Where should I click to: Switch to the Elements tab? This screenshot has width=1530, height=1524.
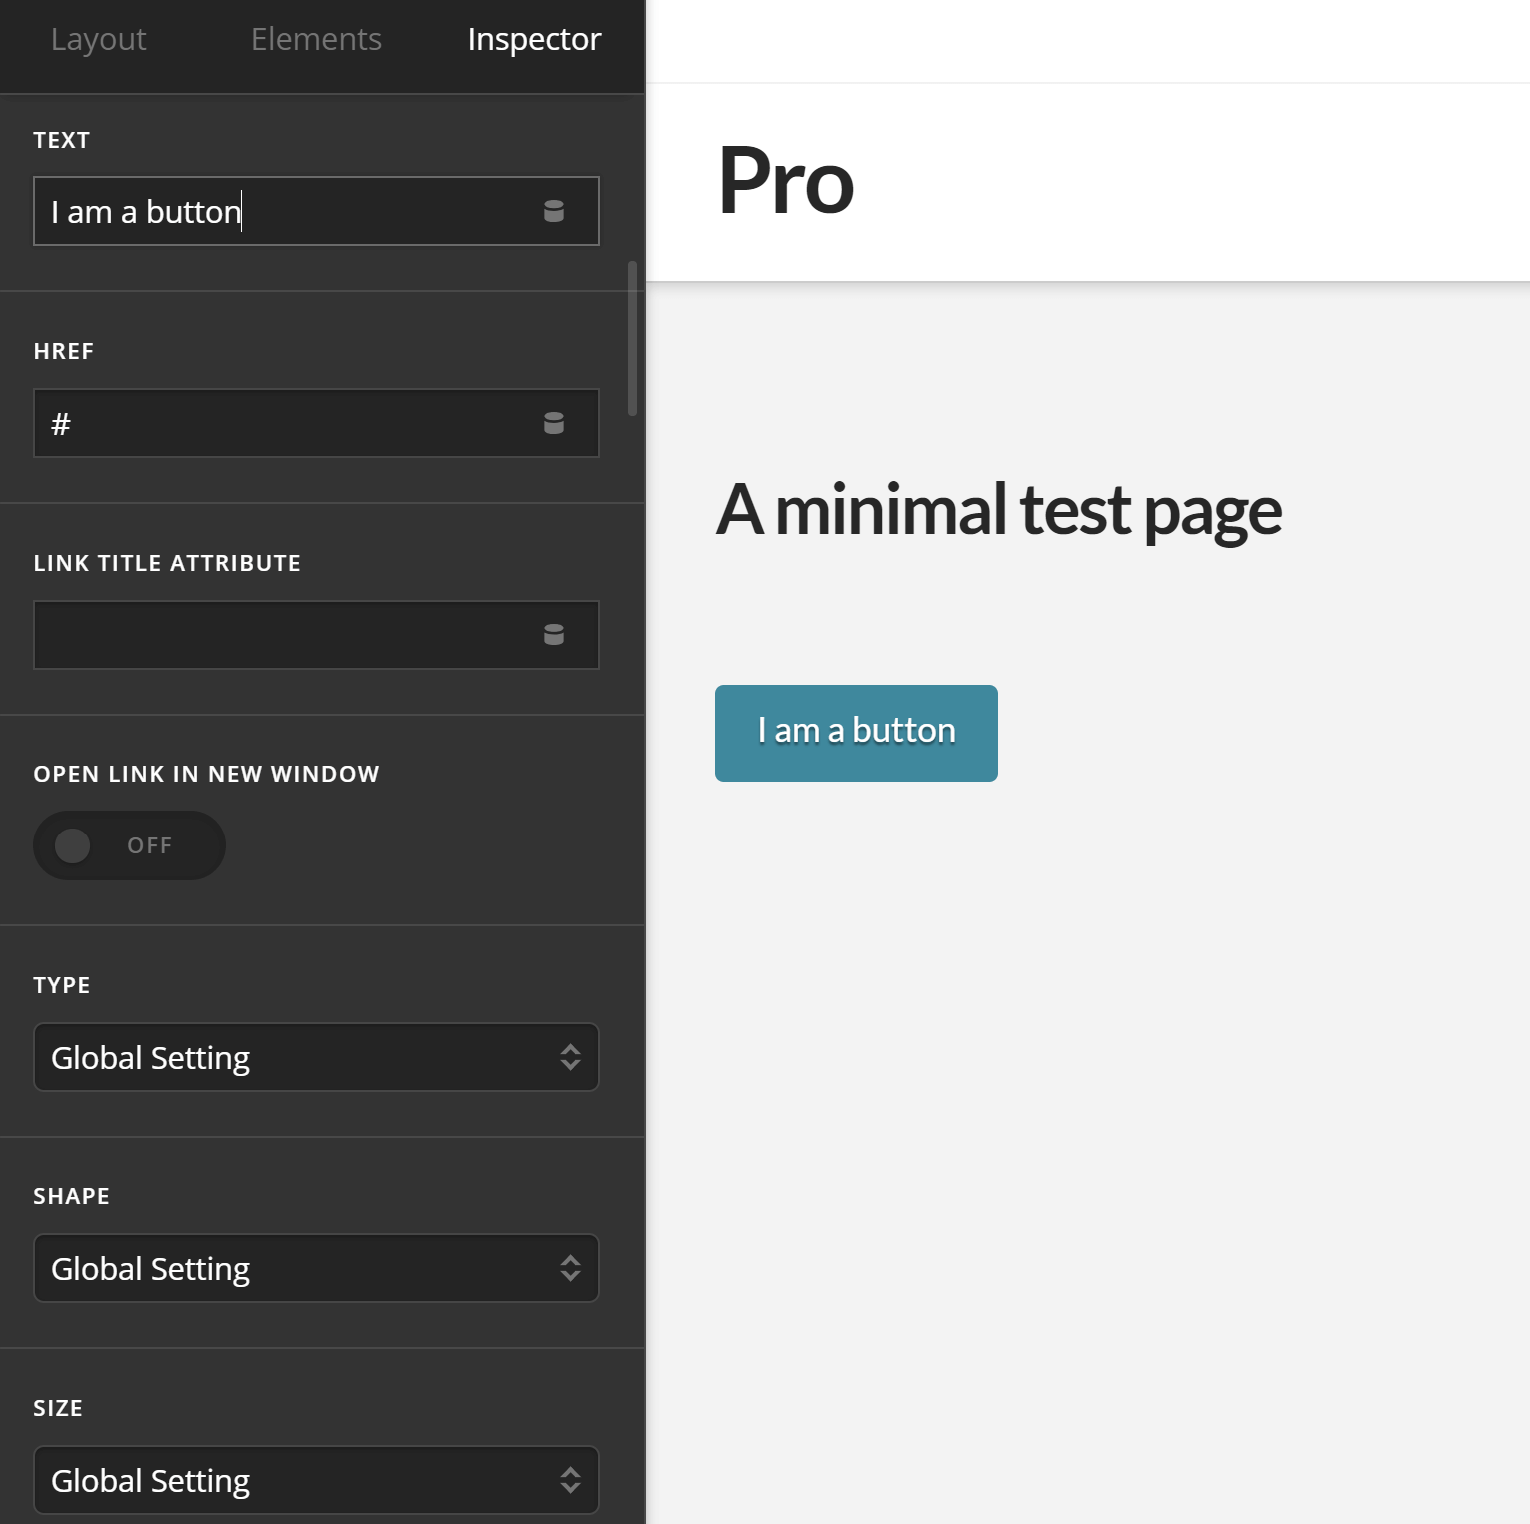pyautogui.click(x=315, y=39)
